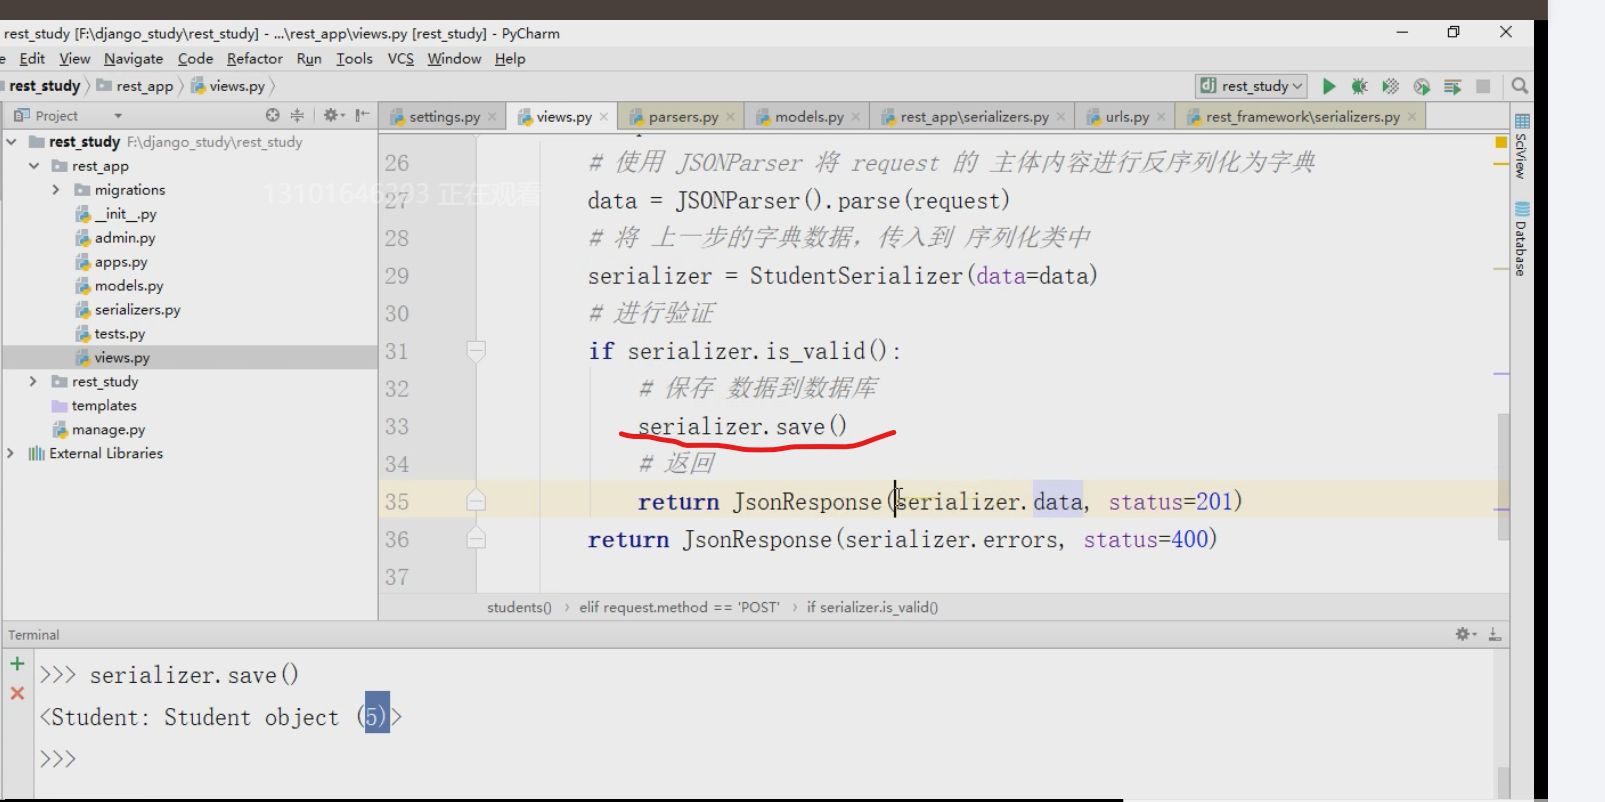
Task: Click editor vertical scrollbar thumb
Action: click(1503, 476)
